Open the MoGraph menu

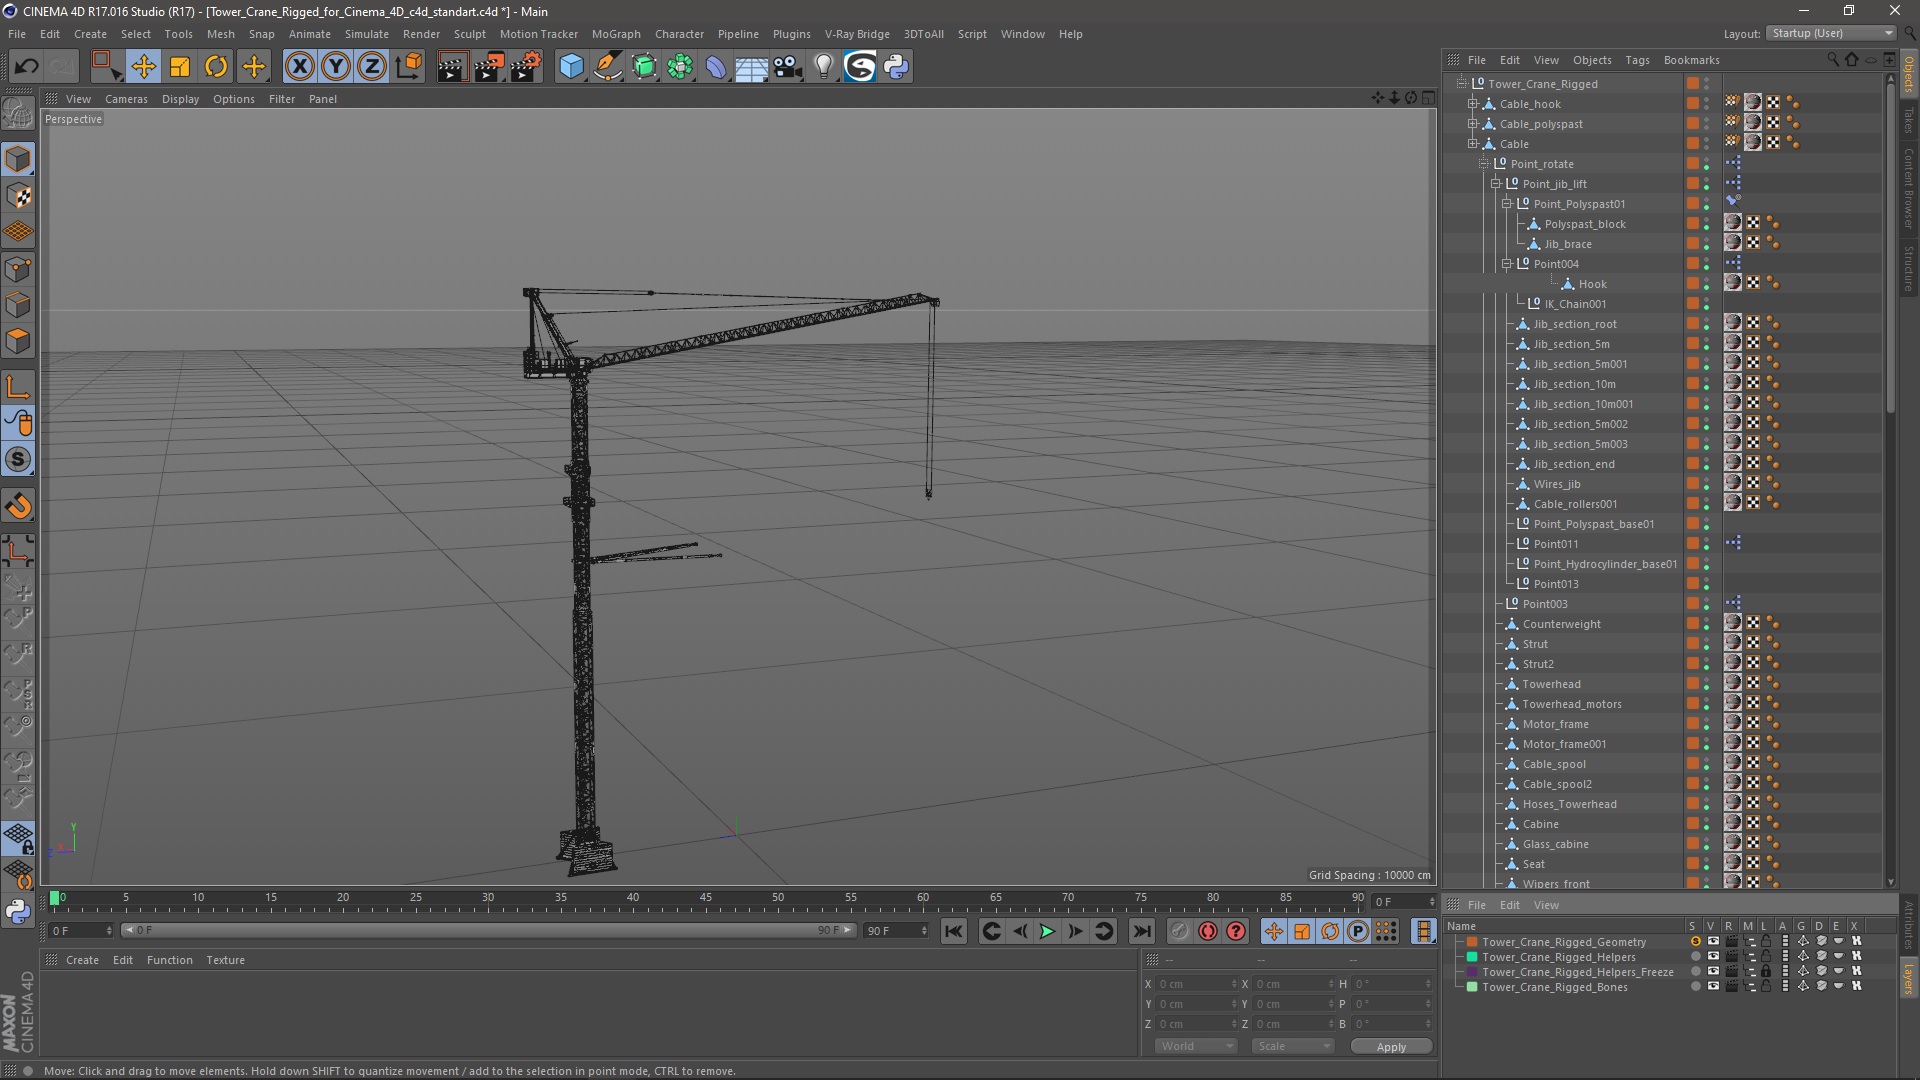(616, 34)
